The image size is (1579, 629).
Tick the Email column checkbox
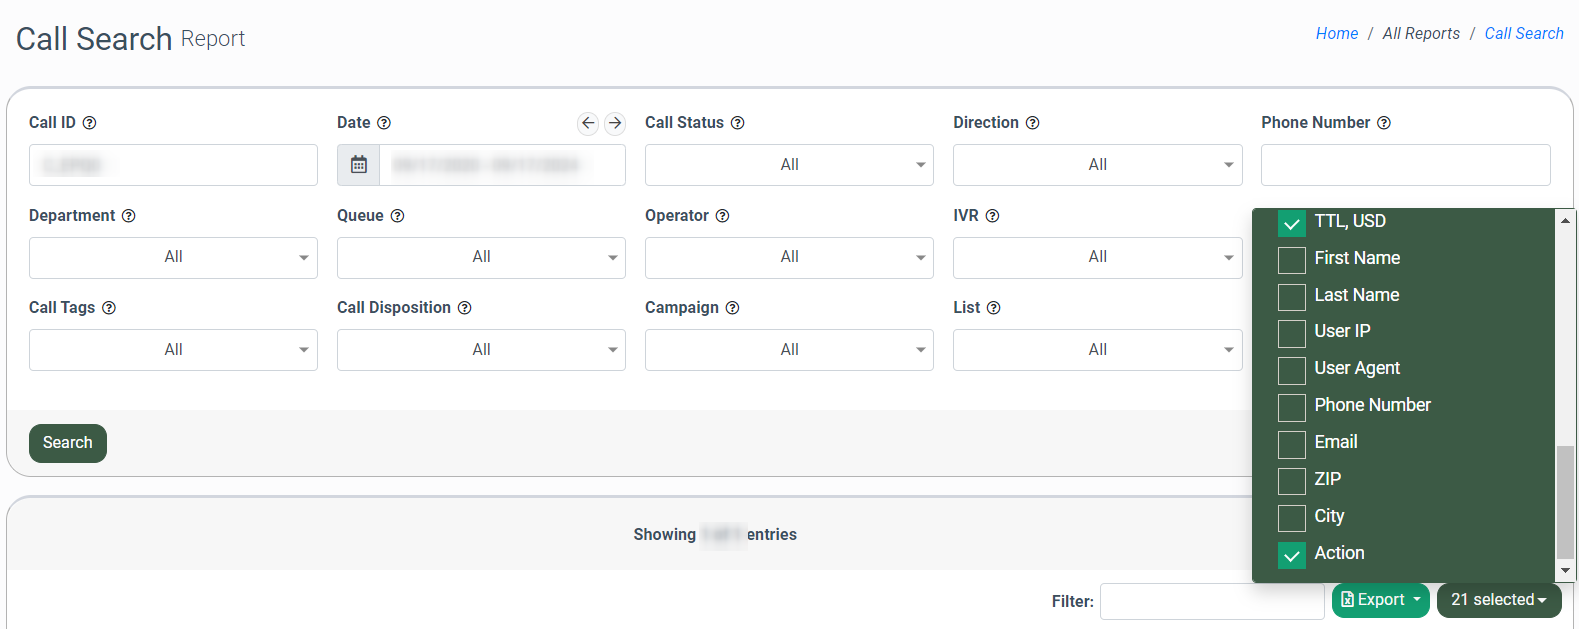pyautogui.click(x=1291, y=444)
